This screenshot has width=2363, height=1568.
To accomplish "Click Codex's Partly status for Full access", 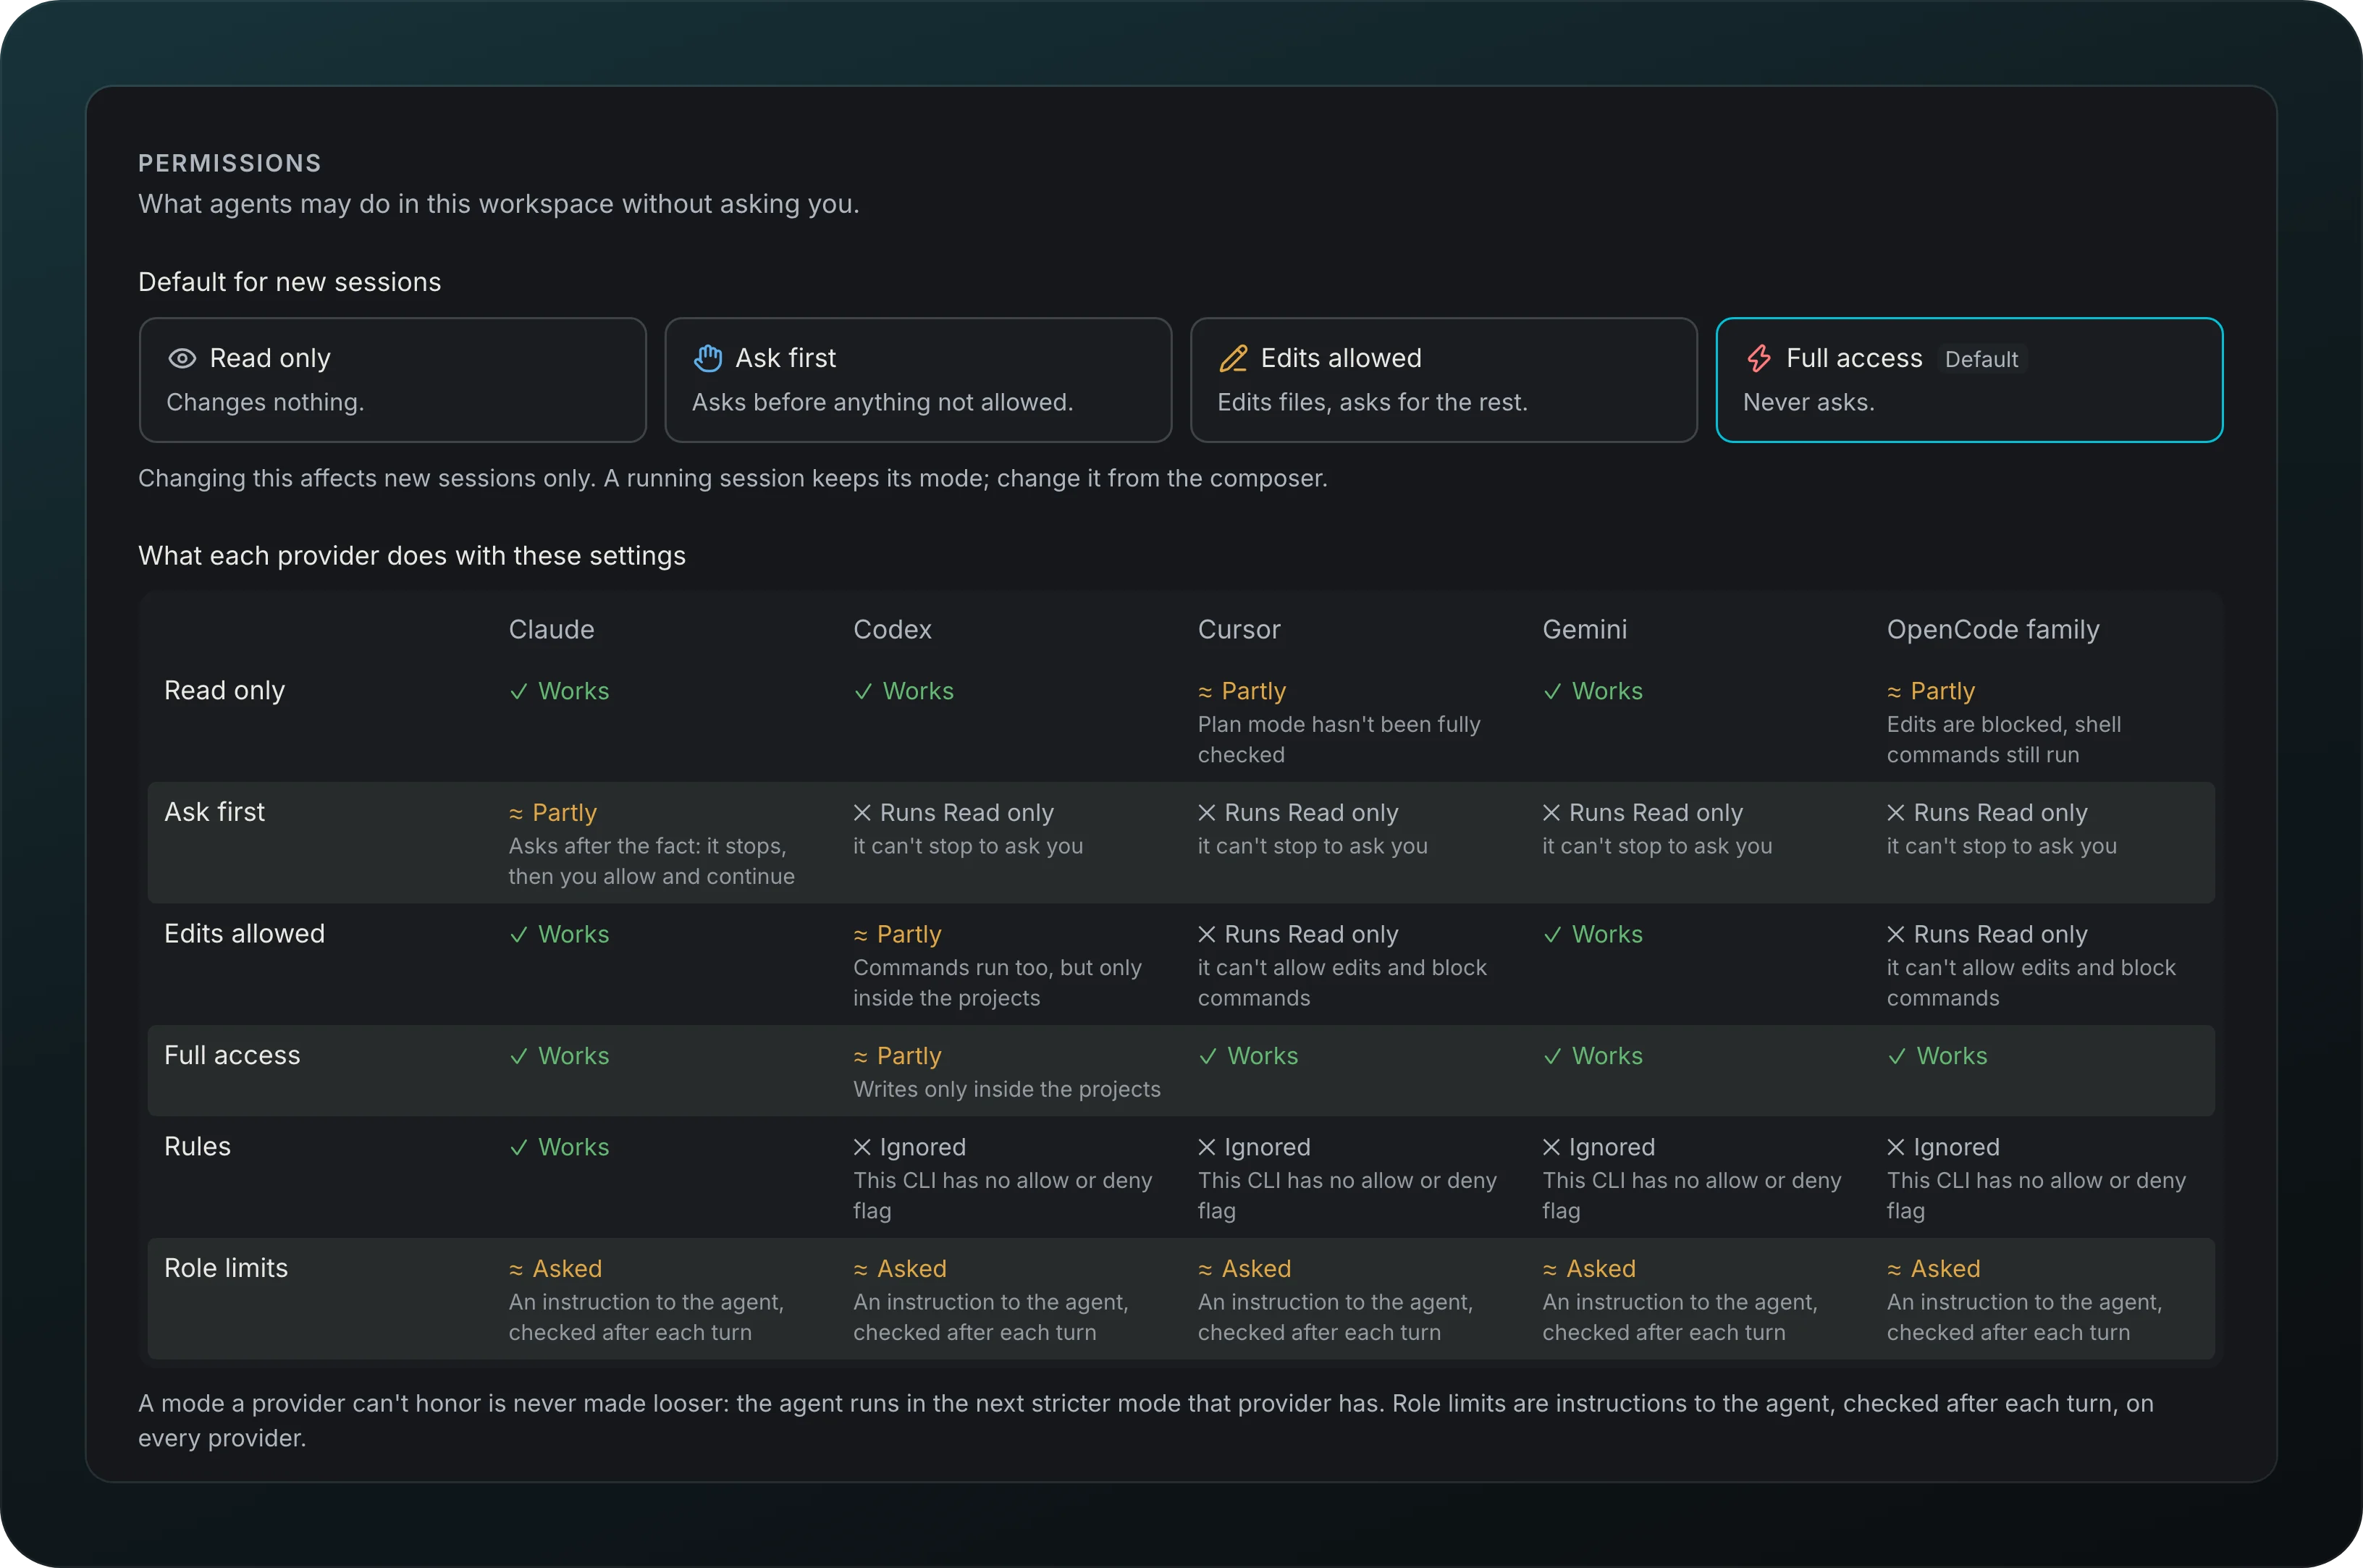I will click(897, 1056).
